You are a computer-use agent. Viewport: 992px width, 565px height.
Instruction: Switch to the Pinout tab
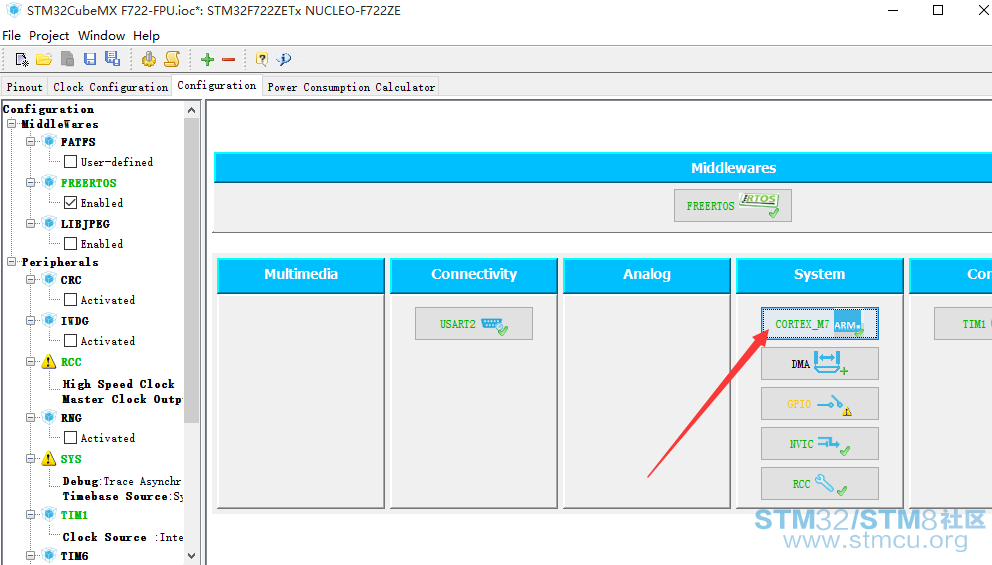point(24,87)
